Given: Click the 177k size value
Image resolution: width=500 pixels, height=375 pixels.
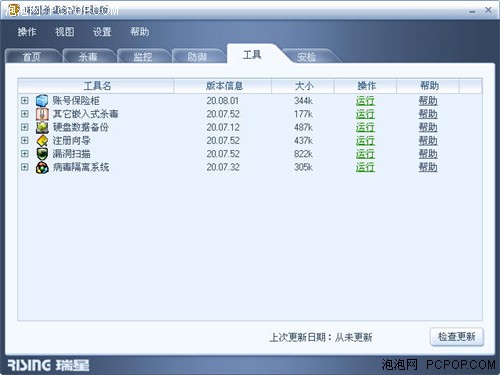Looking at the screenshot, I should 303,114.
